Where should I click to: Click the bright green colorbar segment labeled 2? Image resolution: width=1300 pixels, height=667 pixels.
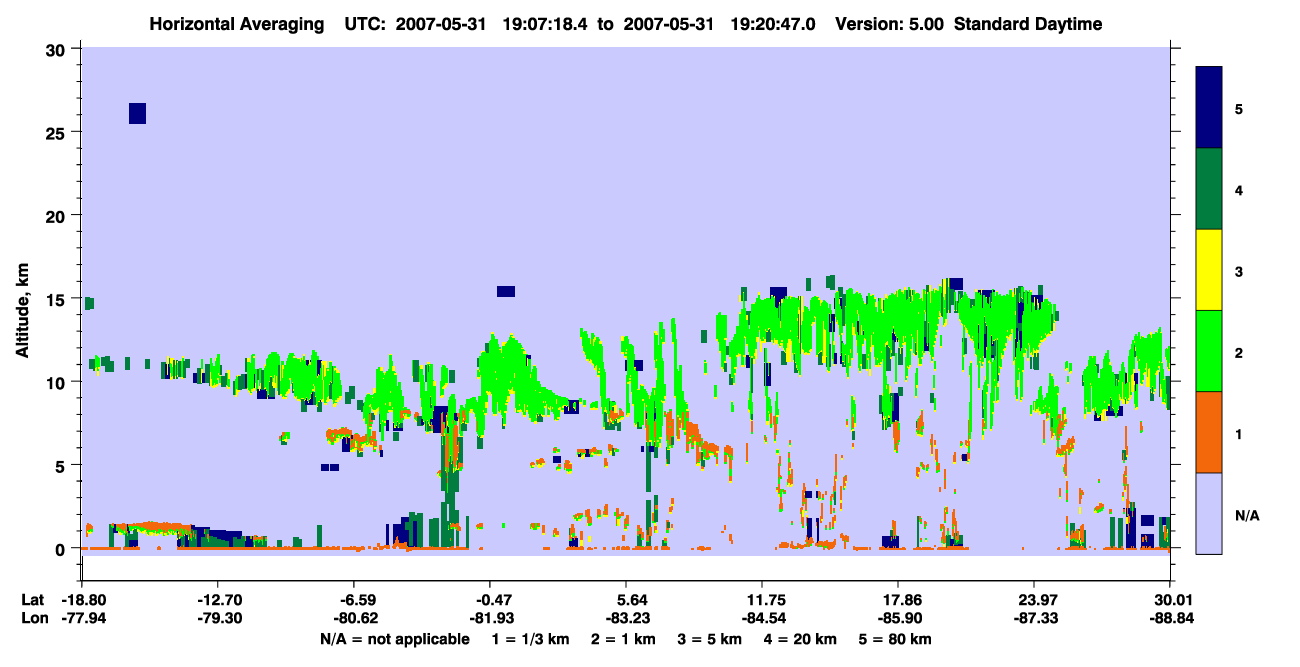point(1209,351)
